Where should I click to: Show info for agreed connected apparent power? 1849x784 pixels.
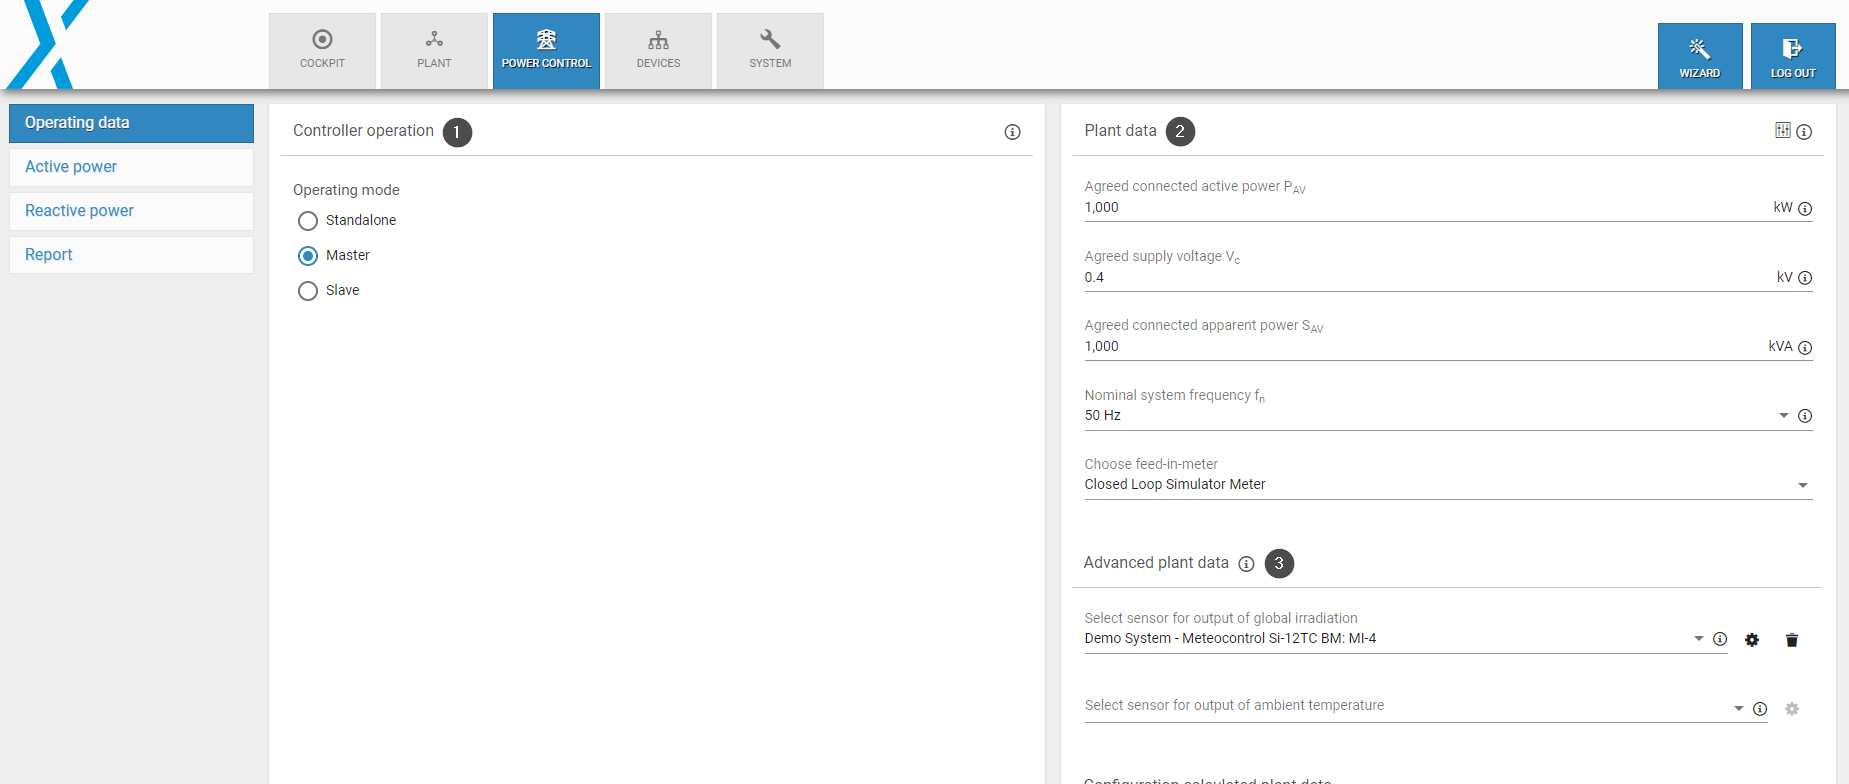click(1805, 348)
